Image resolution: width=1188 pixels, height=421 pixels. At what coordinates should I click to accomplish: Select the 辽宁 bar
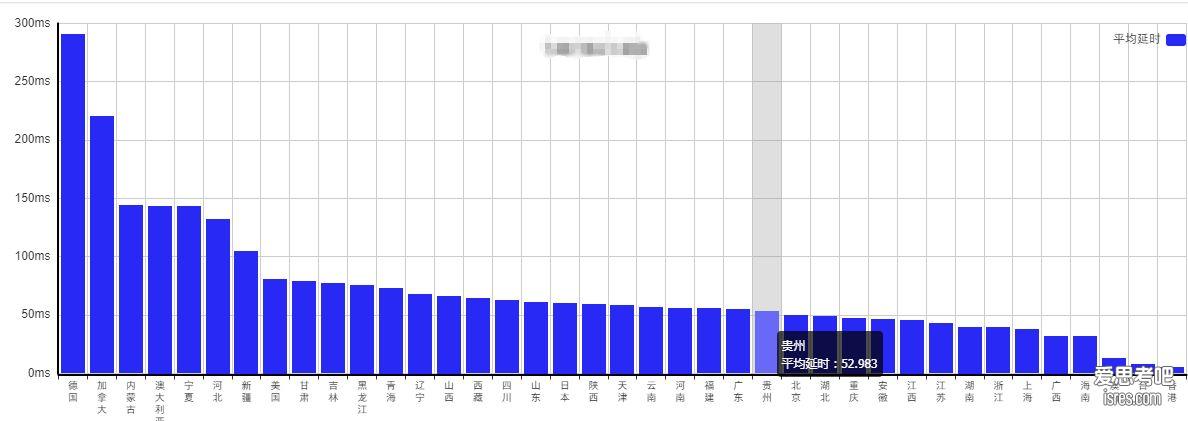coord(420,334)
